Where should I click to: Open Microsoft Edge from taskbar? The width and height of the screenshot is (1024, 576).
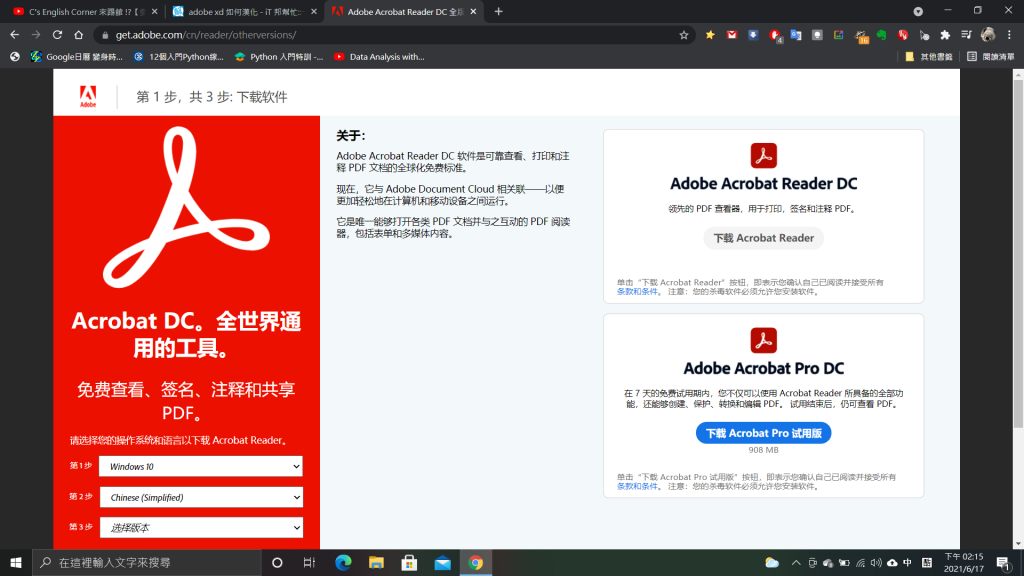(x=343, y=562)
